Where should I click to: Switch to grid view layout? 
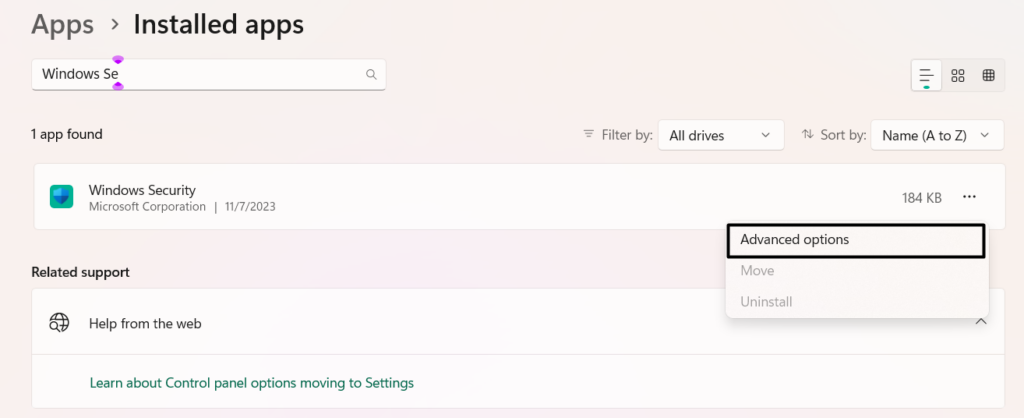[x=958, y=75]
